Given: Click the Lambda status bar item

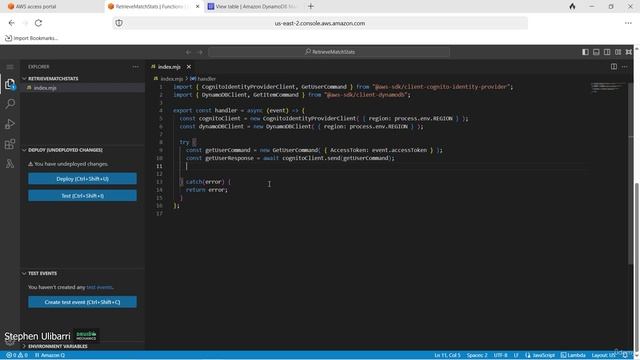Looking at the screenshot, I should coord(573,355).
